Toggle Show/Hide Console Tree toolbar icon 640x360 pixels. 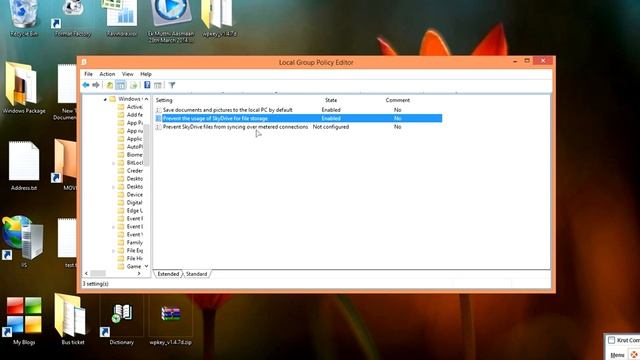121,85
